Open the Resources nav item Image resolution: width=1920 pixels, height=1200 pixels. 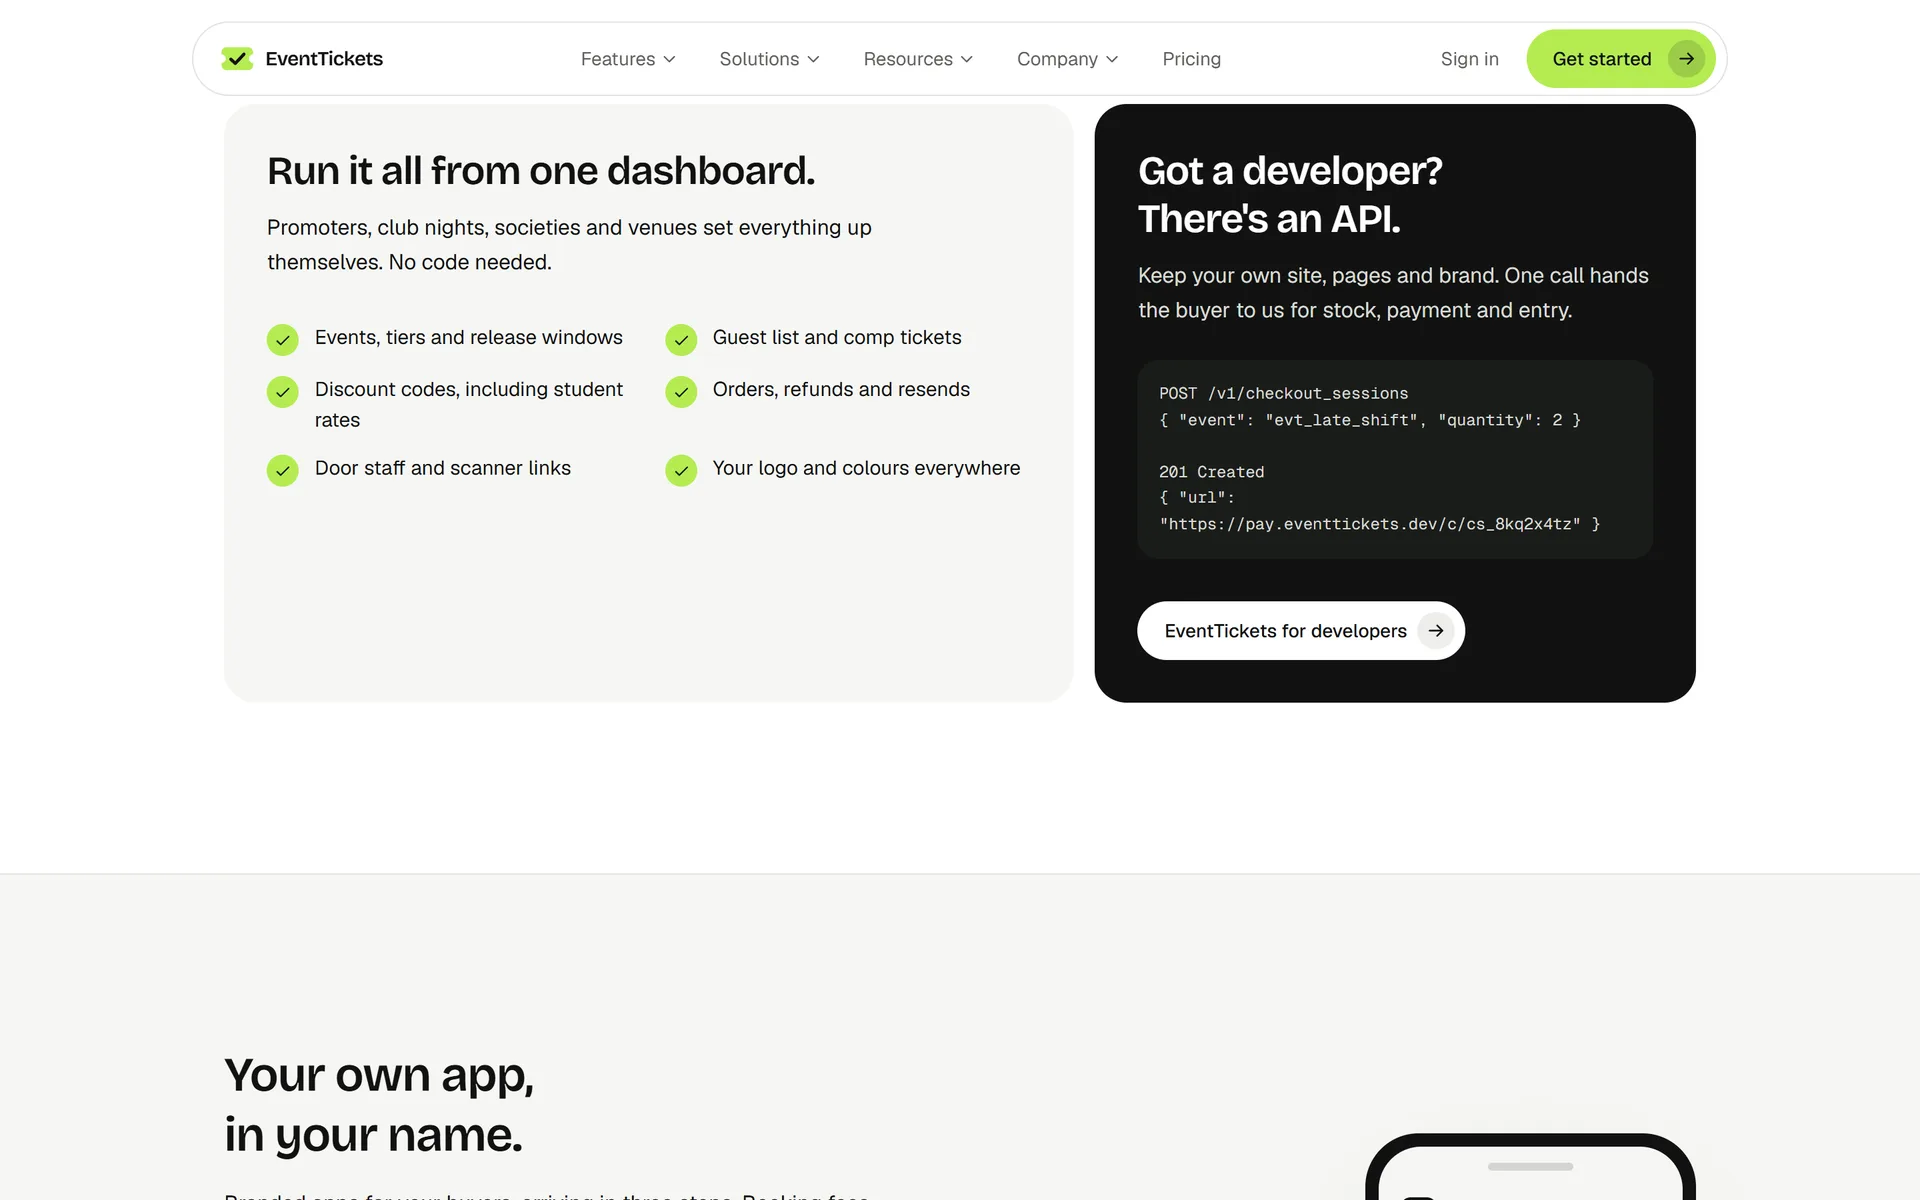click(x=918, y=59)
